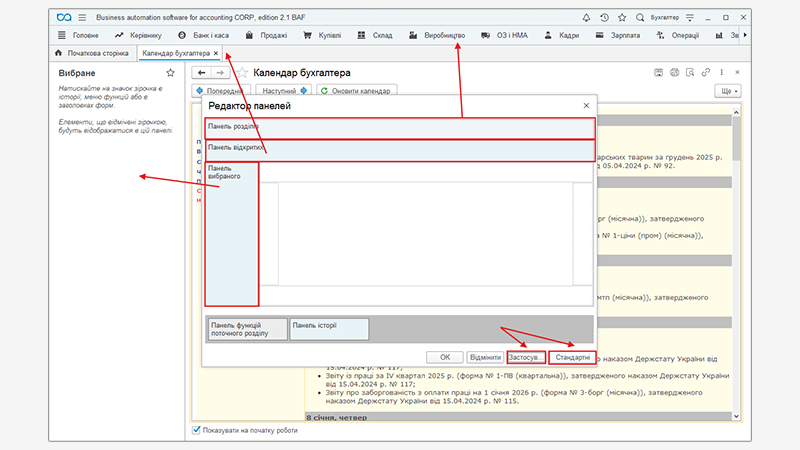The height and width of the screenshot is (450, 800).
Task: Click the get link chain icon
Action: click(x=706, y=73)
